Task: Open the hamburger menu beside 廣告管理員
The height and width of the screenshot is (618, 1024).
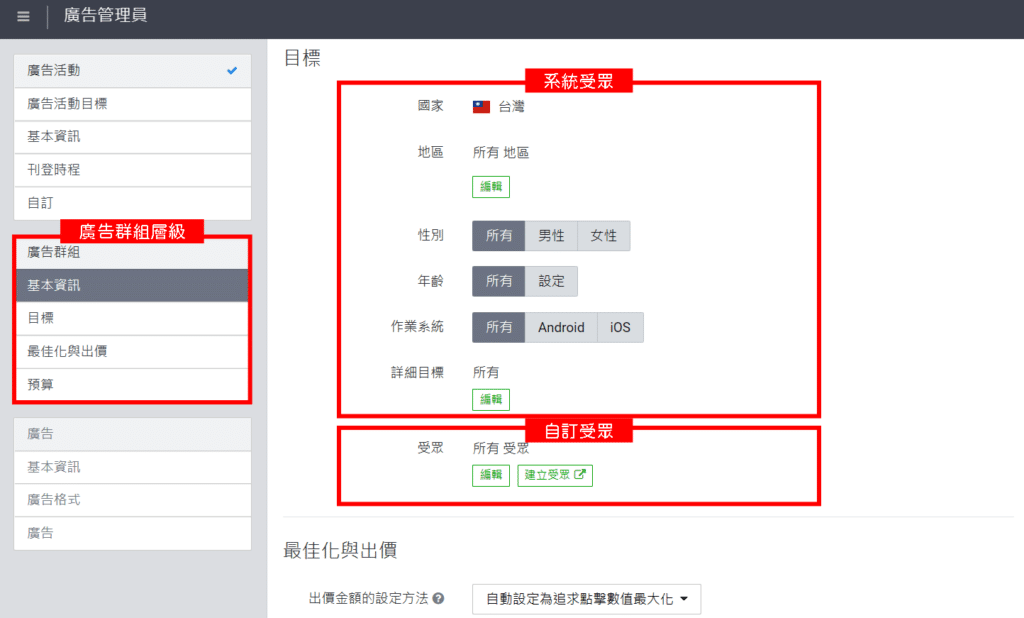Action: click(22, 16)
